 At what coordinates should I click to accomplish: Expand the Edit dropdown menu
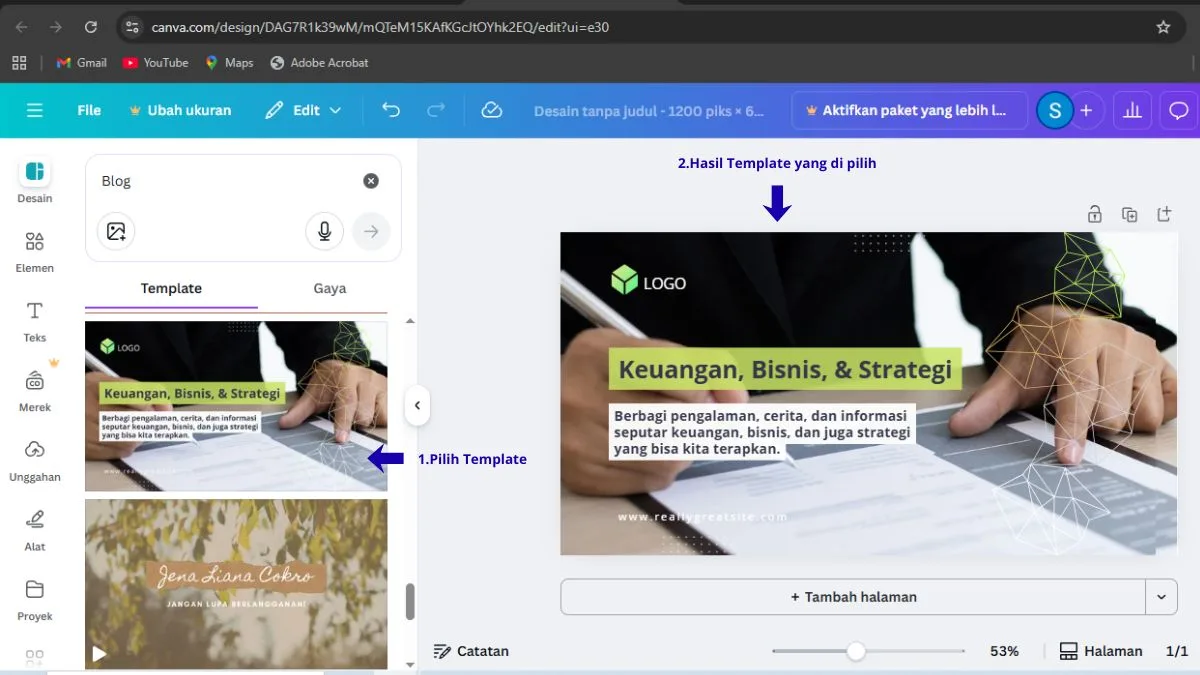click(x=303, y=110)
